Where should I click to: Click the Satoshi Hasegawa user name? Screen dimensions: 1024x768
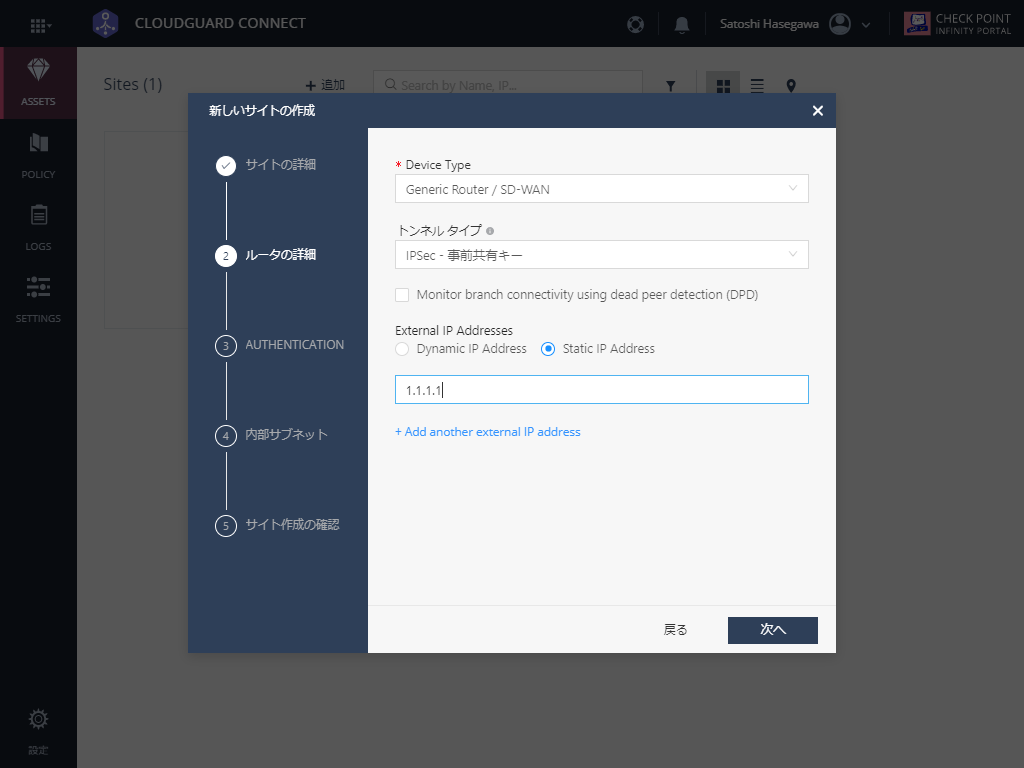tap(769, 24)
